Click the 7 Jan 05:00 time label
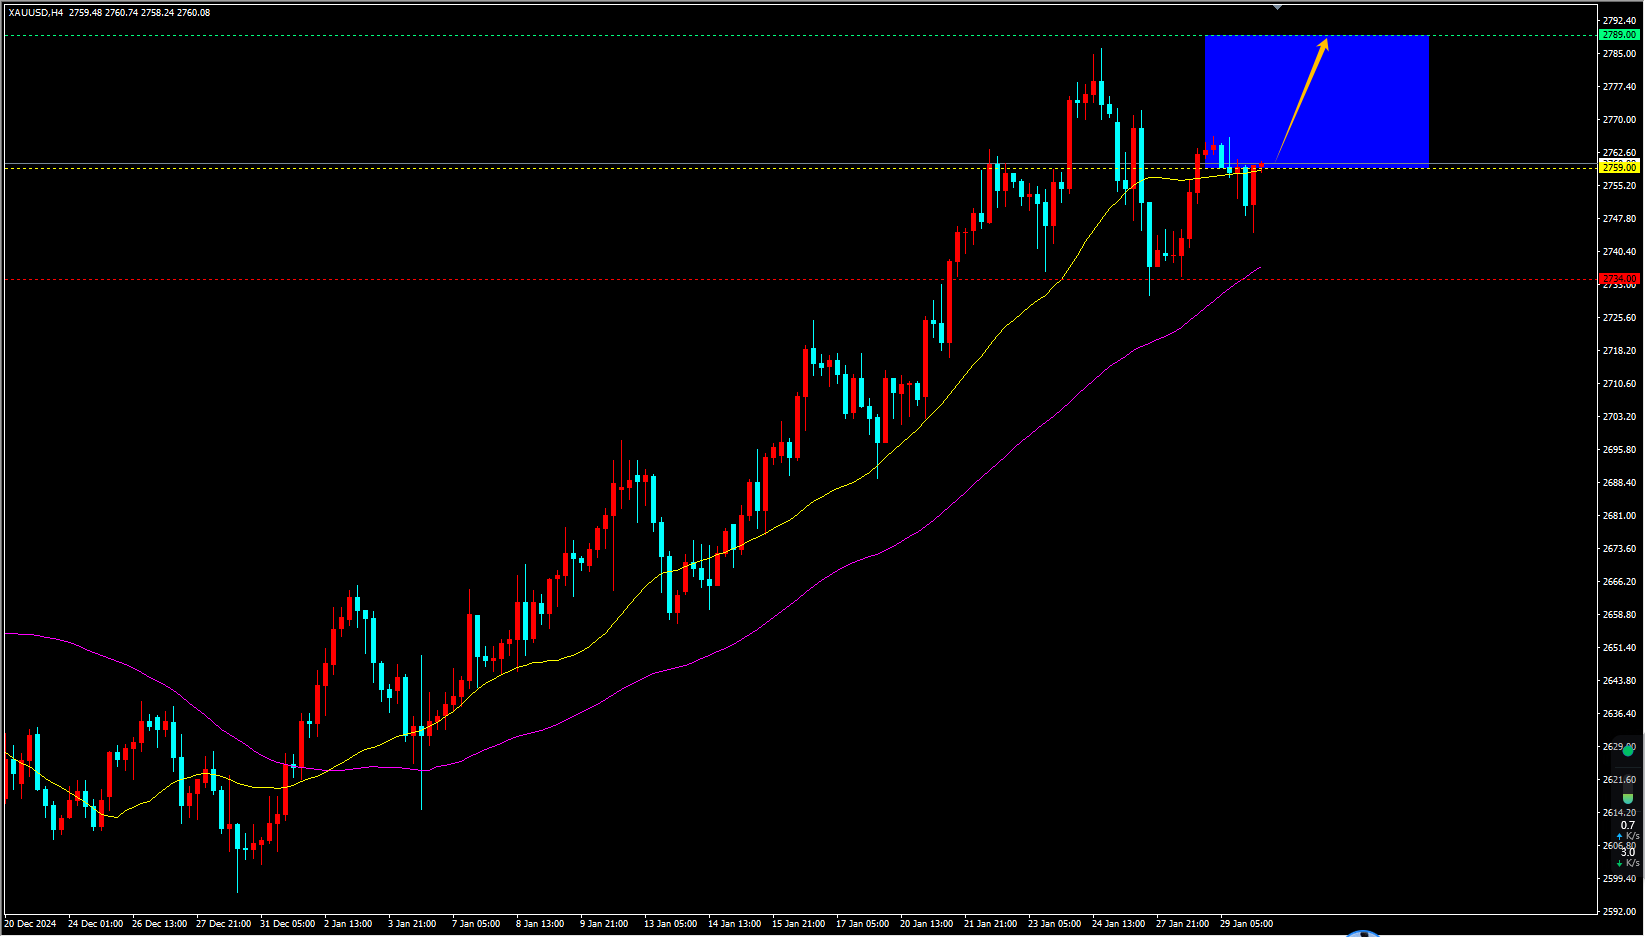The image size is (1645, 937). pos(476,923)
